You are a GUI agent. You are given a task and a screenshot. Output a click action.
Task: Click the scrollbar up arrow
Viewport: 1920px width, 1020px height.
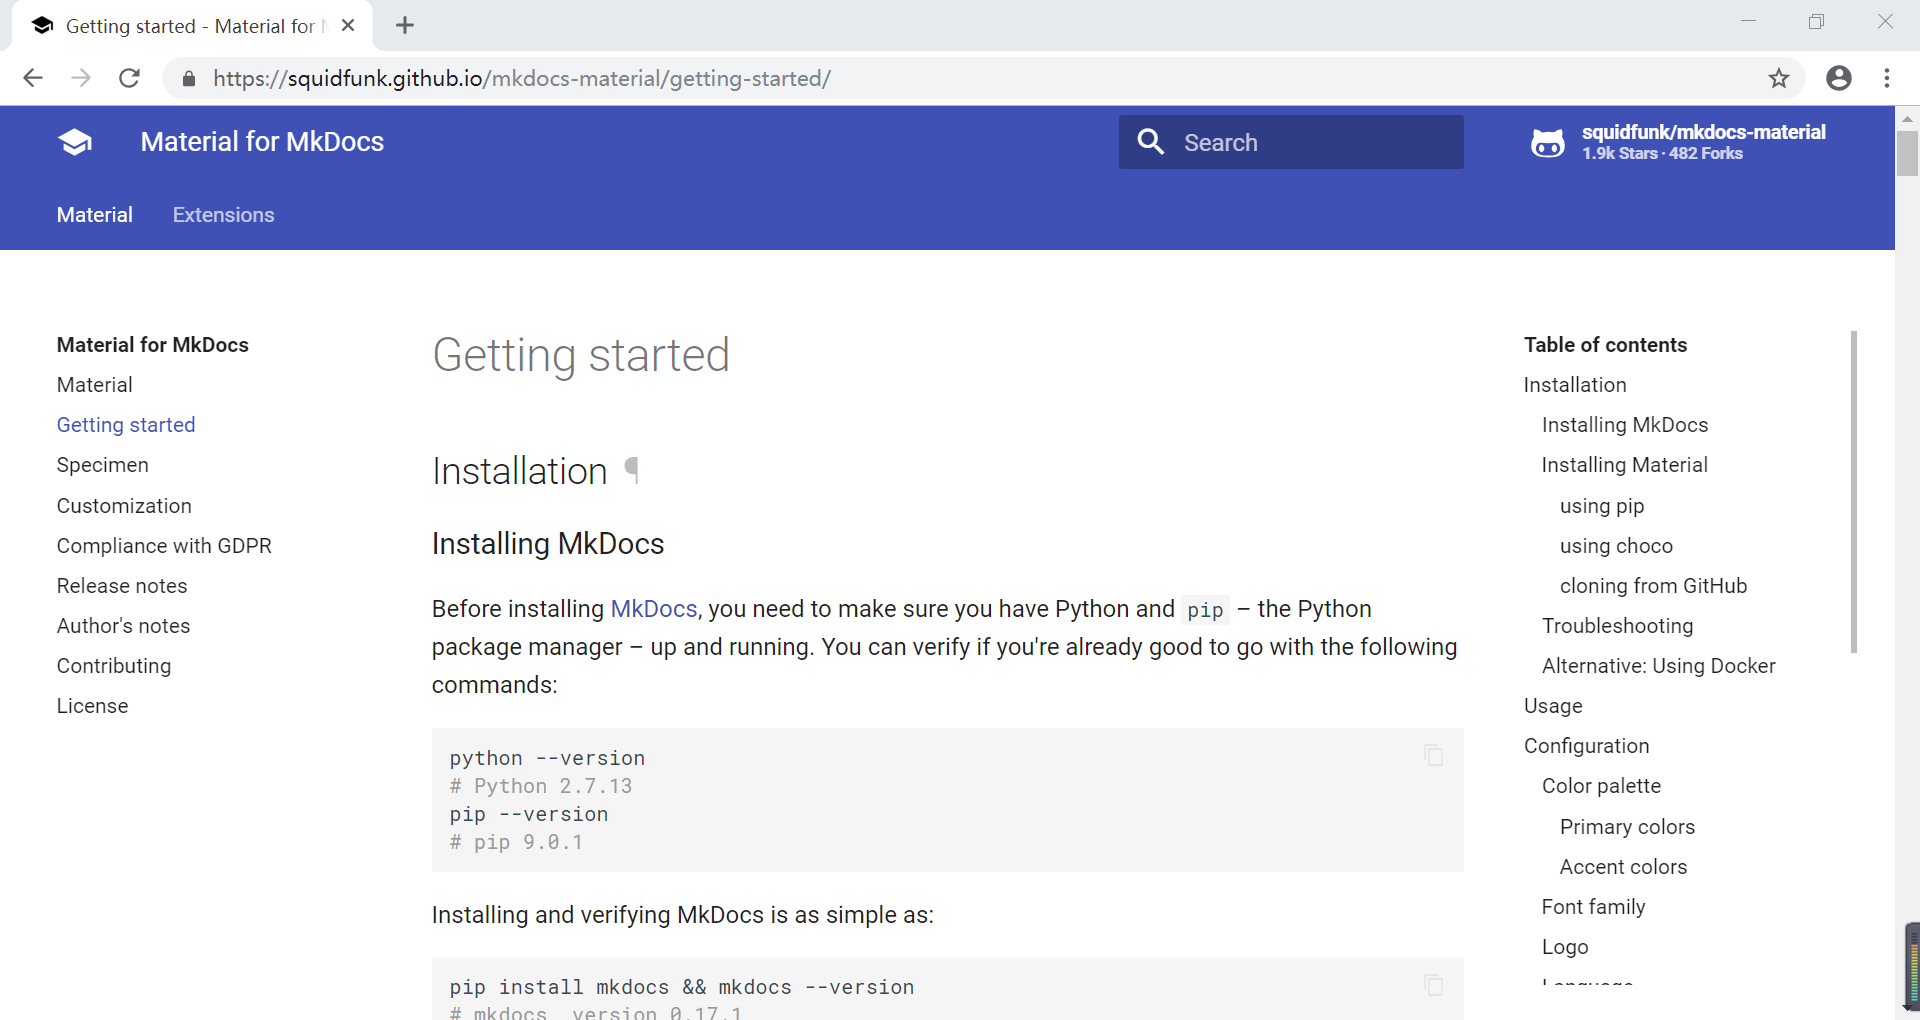[1907, 117]
